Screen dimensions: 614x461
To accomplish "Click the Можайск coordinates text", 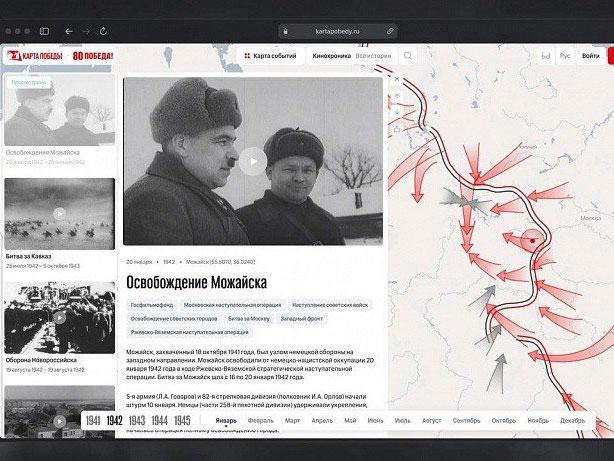I will coord(220,262).
